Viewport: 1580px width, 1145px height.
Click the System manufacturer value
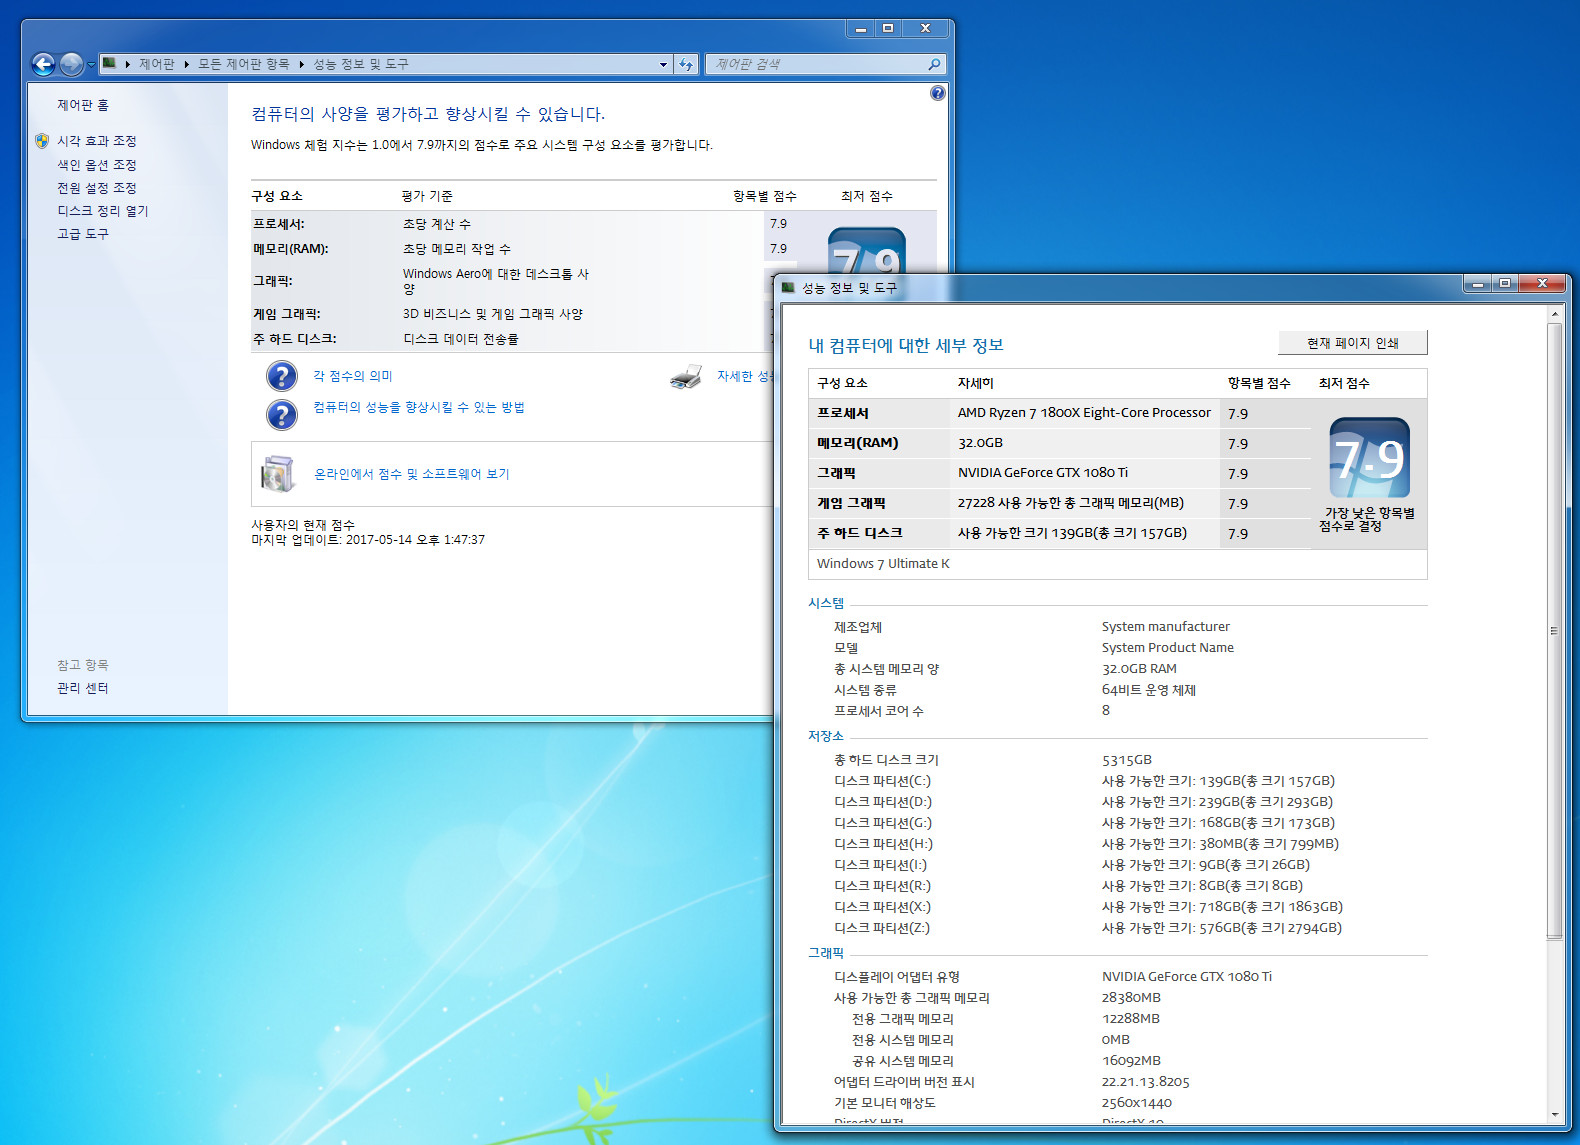(1165, 627)
